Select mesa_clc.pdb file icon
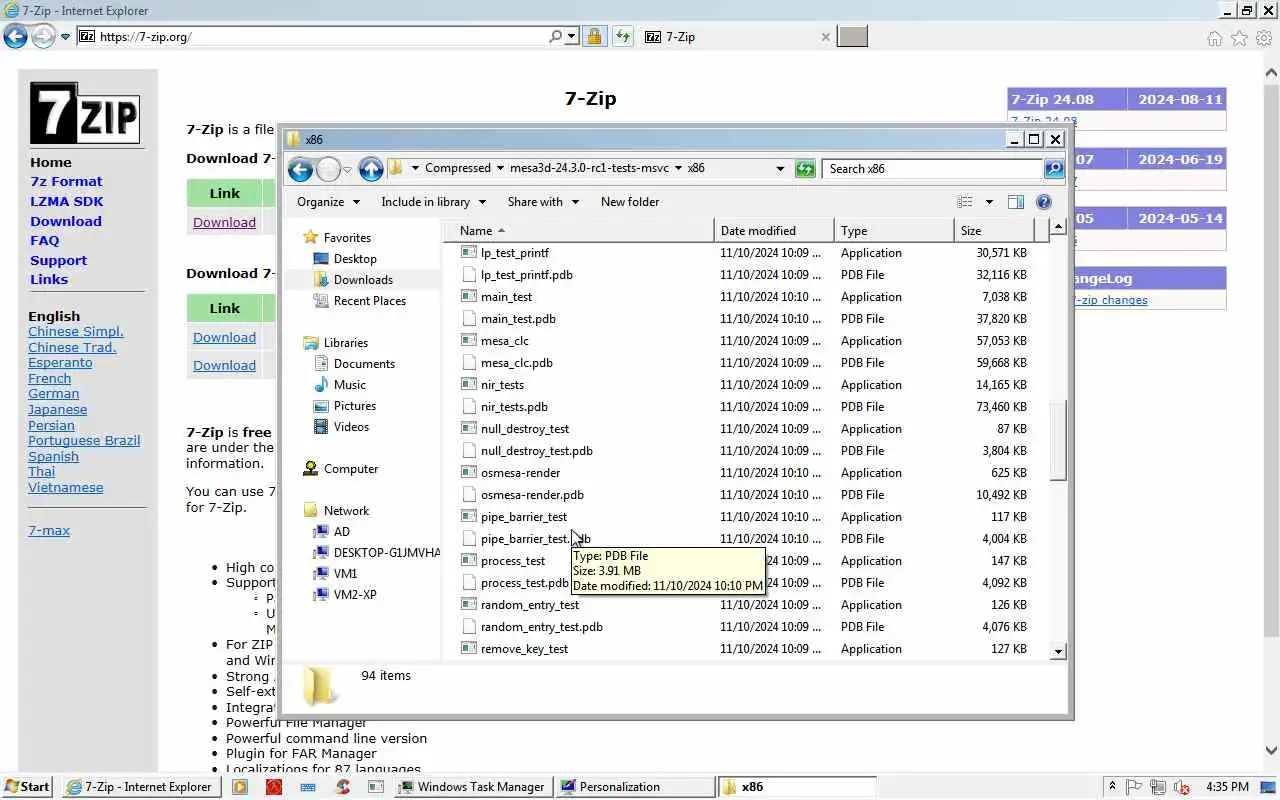Image resolution: width=1280 pixels, height=800 pixels. [x=469, y=363]
